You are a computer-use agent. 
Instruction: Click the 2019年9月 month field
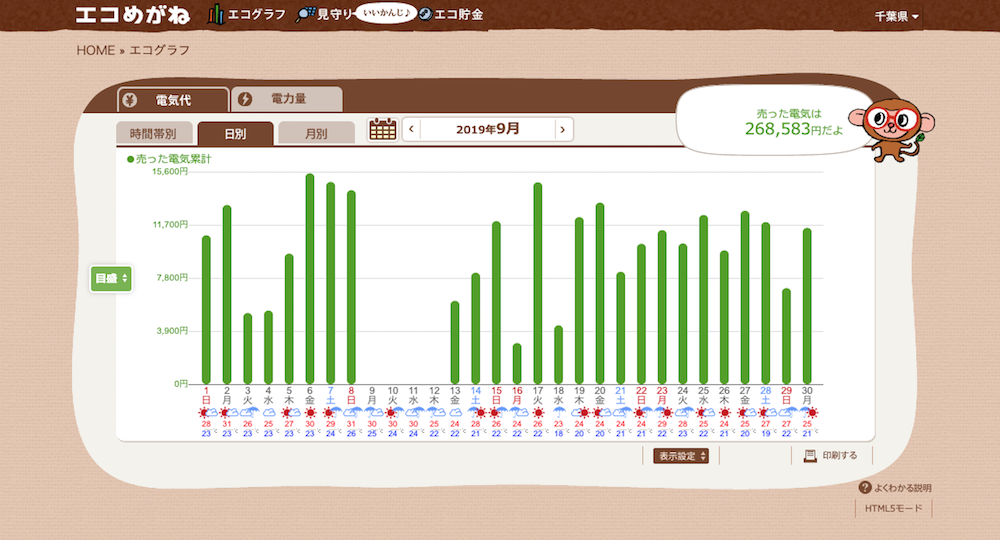[x=487, y=129]
